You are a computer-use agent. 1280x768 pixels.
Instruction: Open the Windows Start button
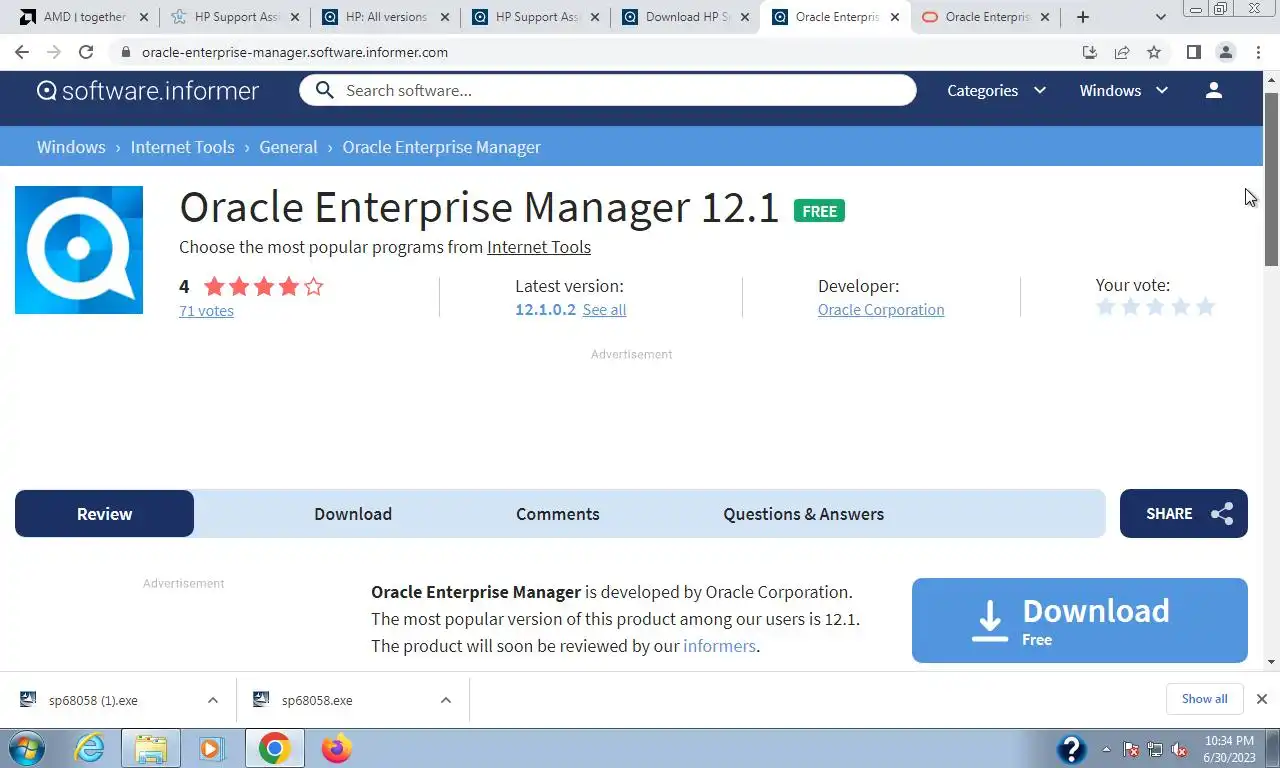(x=27, y=748)
